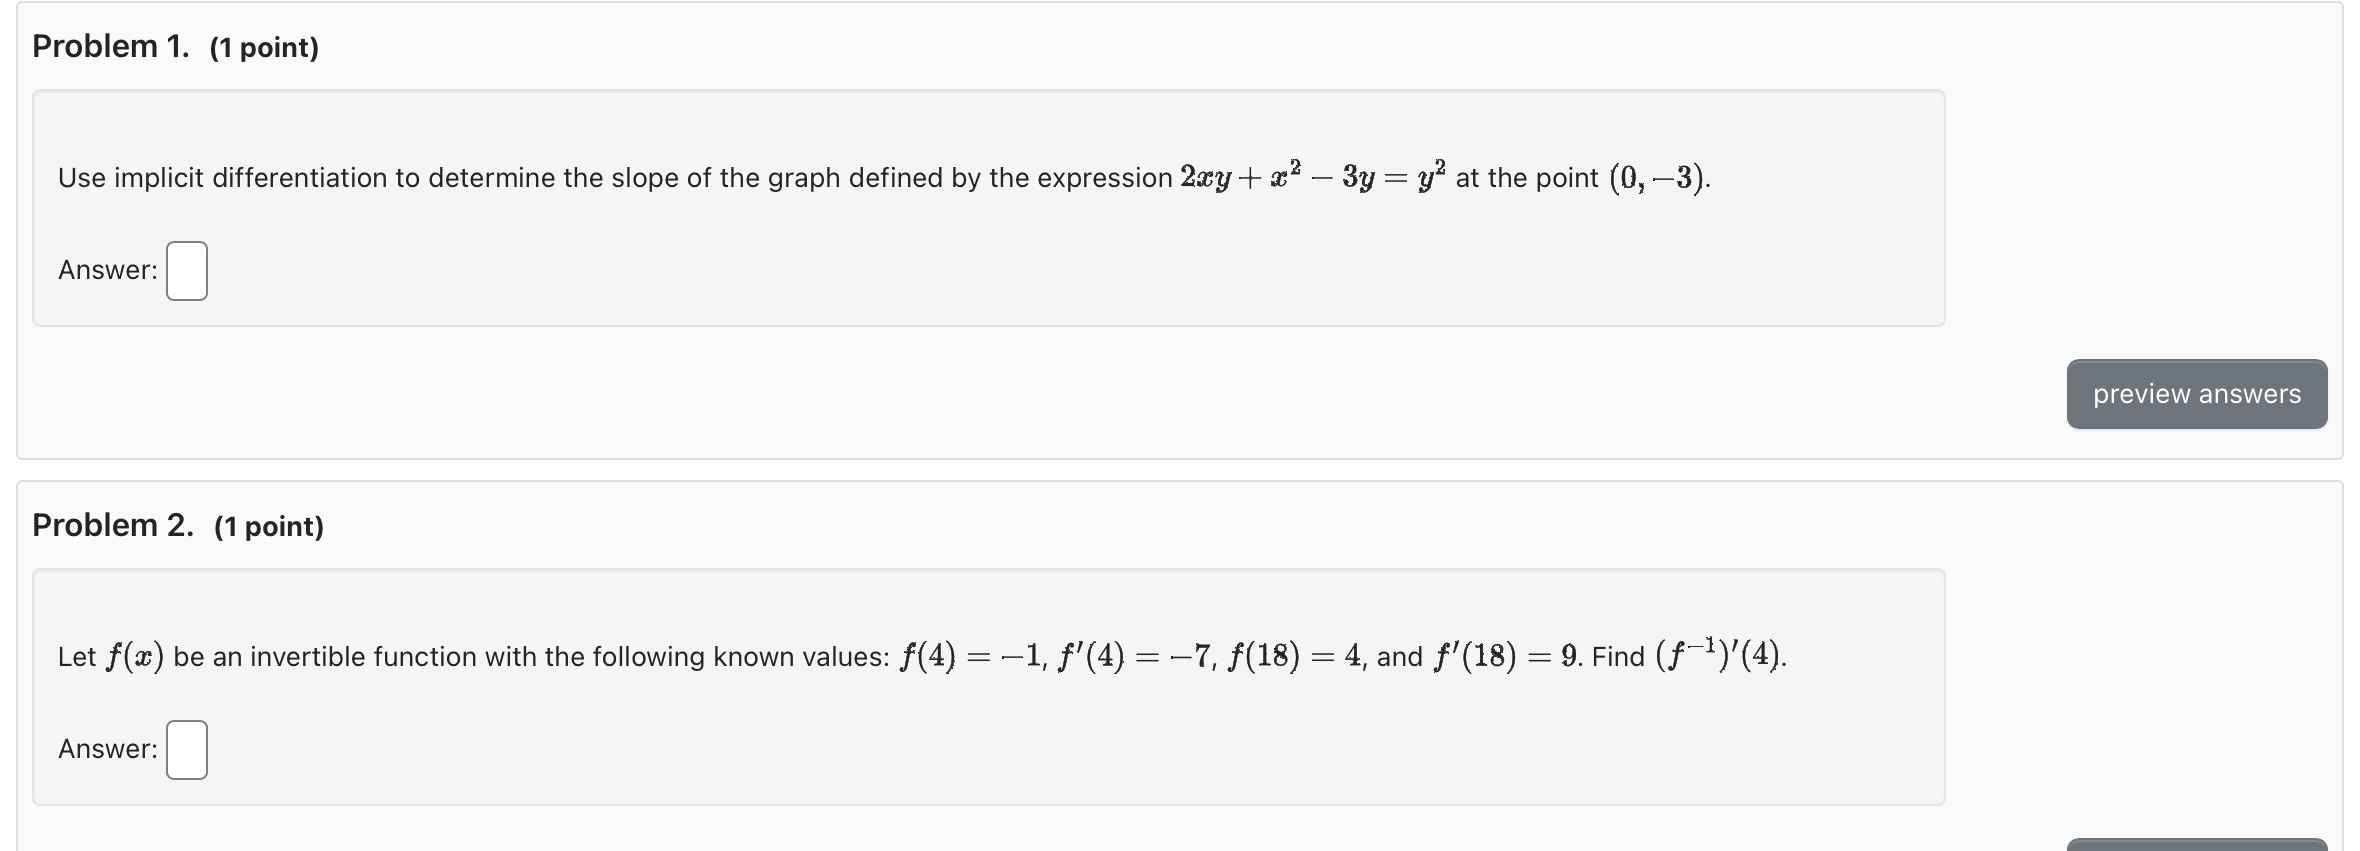Click the Problem 2 answer input box
This screenshot has width=2360, height=851.
click(185, 749)
